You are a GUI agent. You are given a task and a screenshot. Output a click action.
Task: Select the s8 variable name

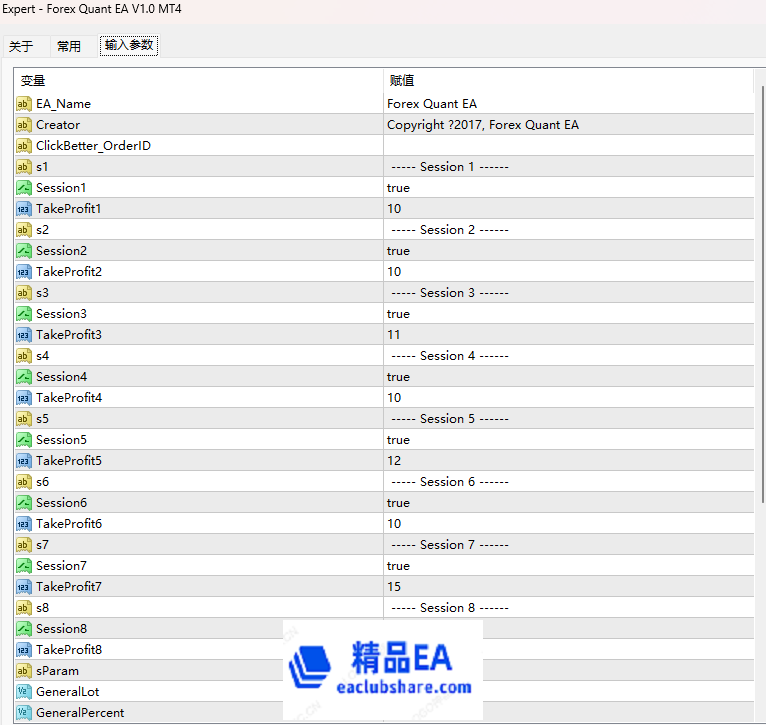pyautogui.click(x=43, y=608)
